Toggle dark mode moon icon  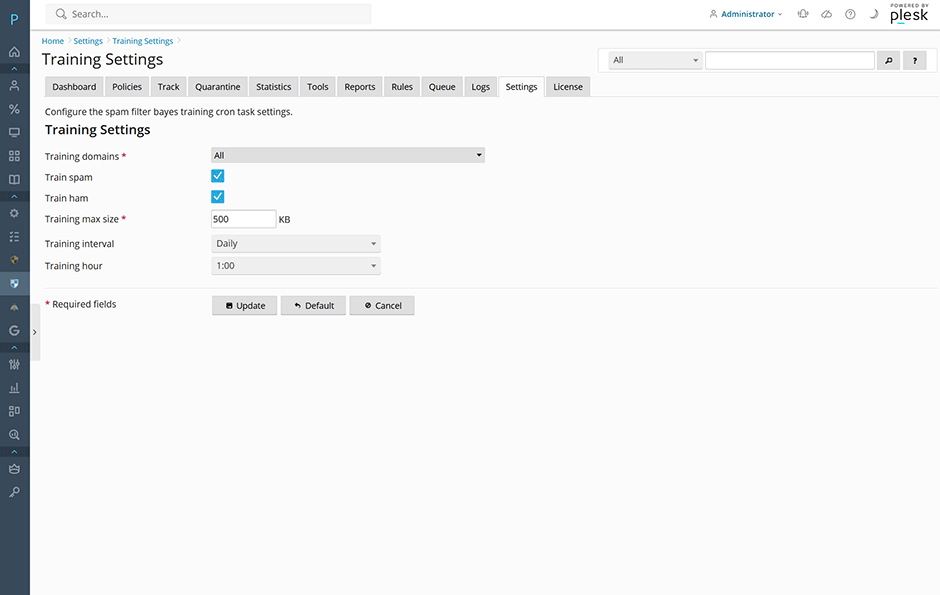pyautogui.click(x=873, y=14)
